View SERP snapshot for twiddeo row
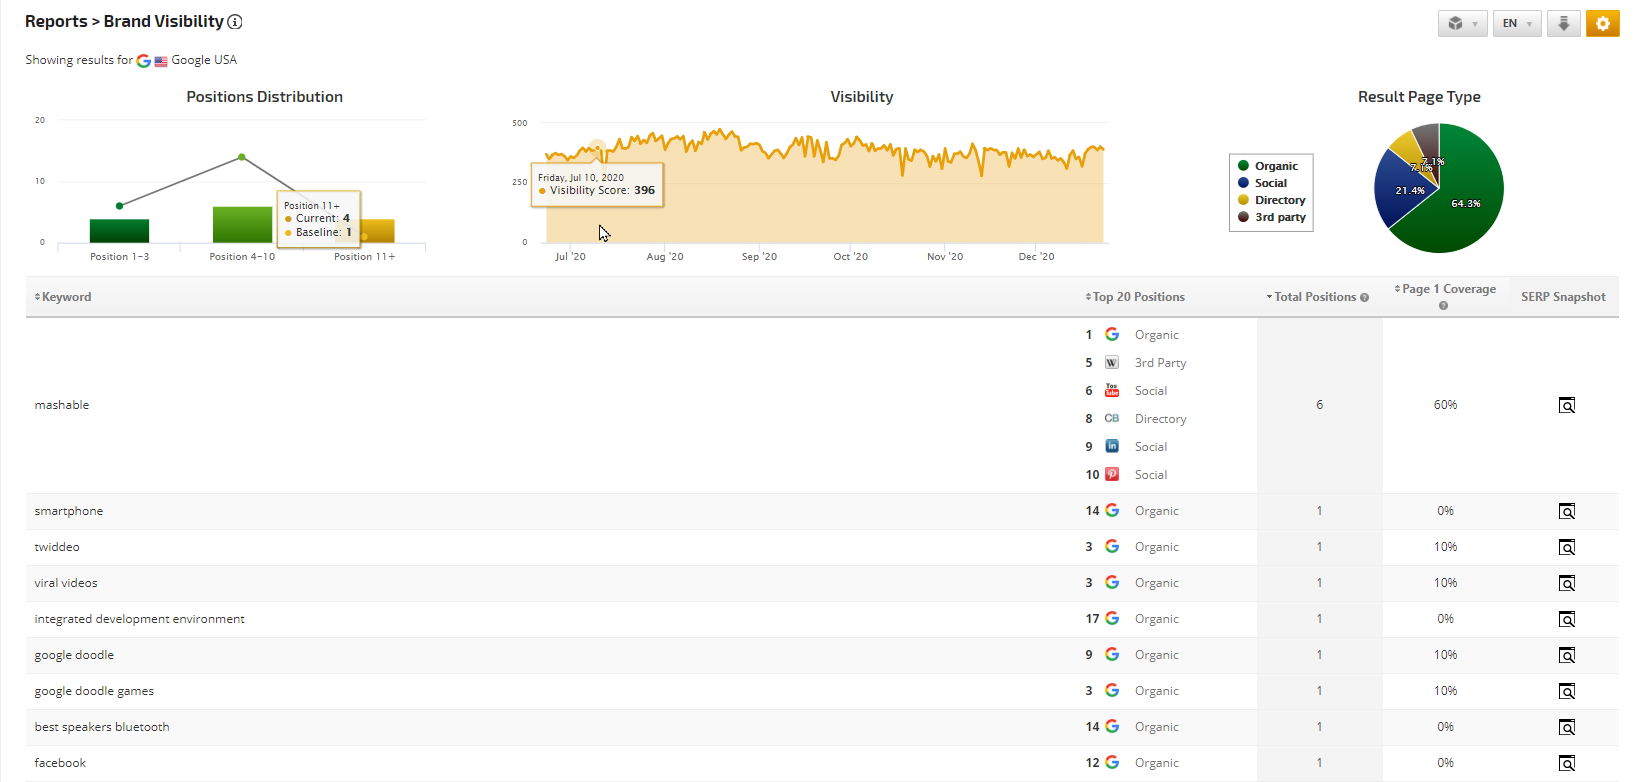 (1566, 547)
